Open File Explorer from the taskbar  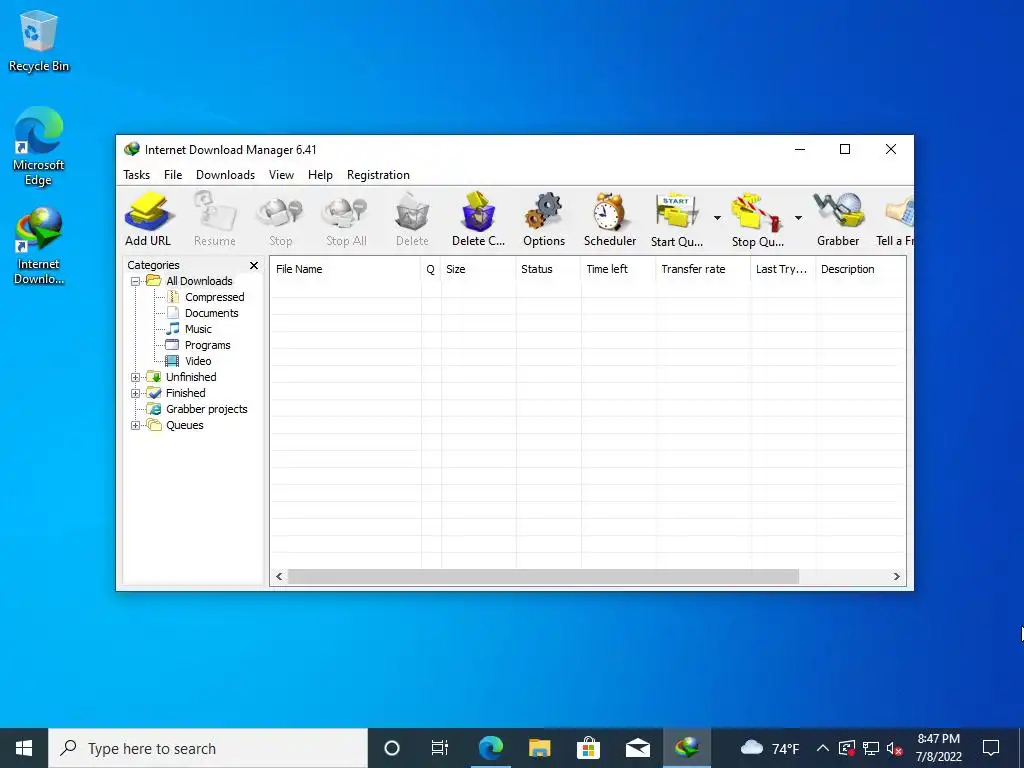[x=539, y=748]
